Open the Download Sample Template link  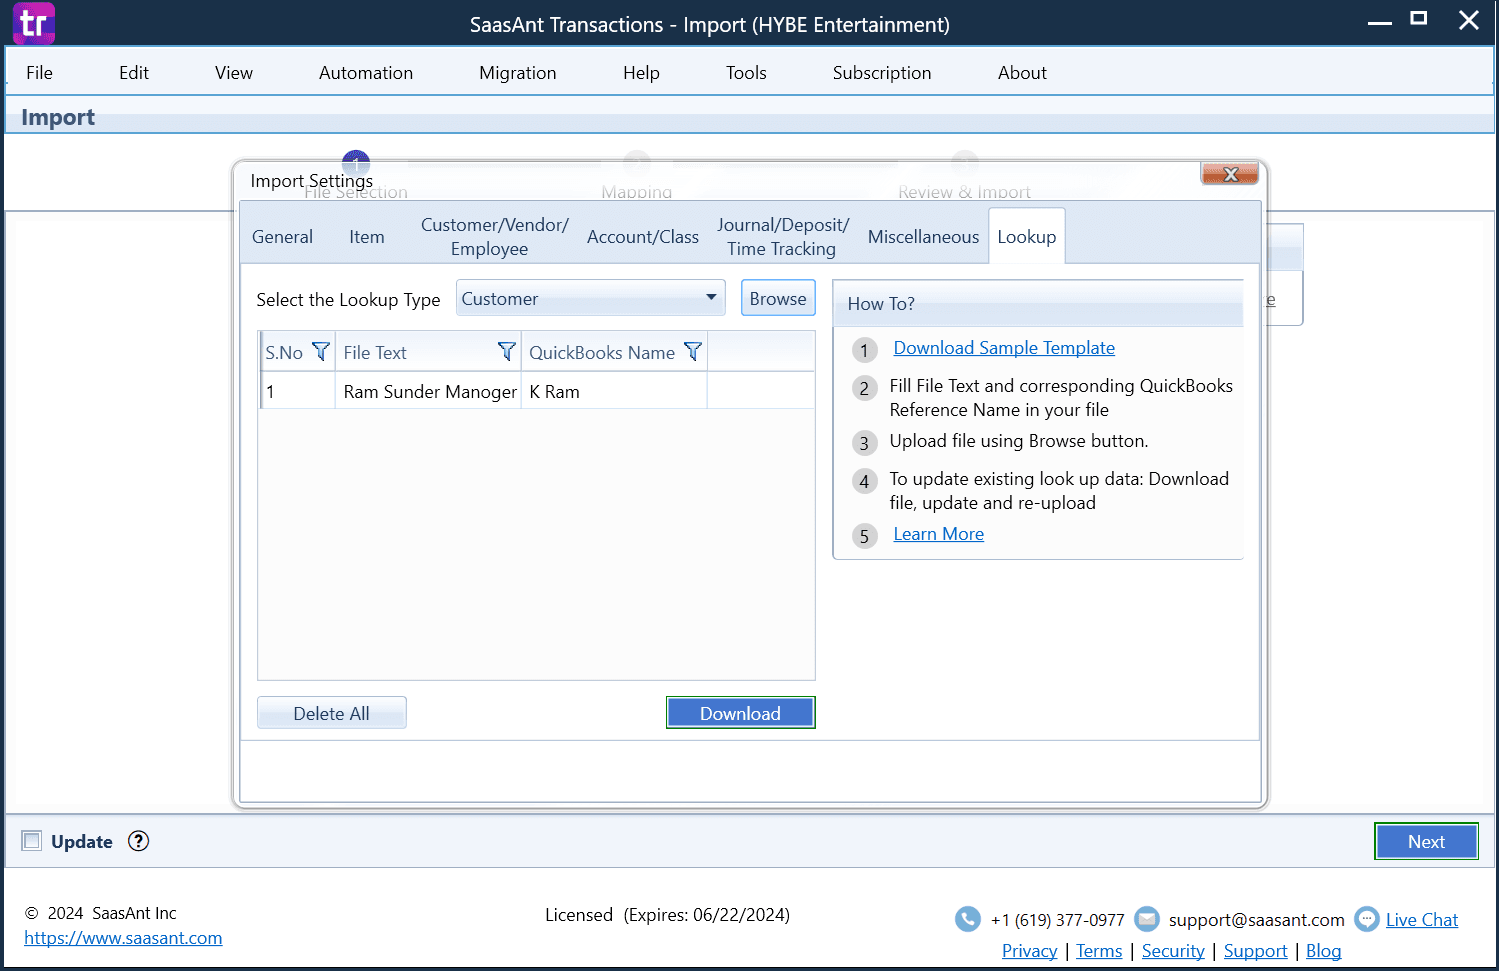(1004, 348)
